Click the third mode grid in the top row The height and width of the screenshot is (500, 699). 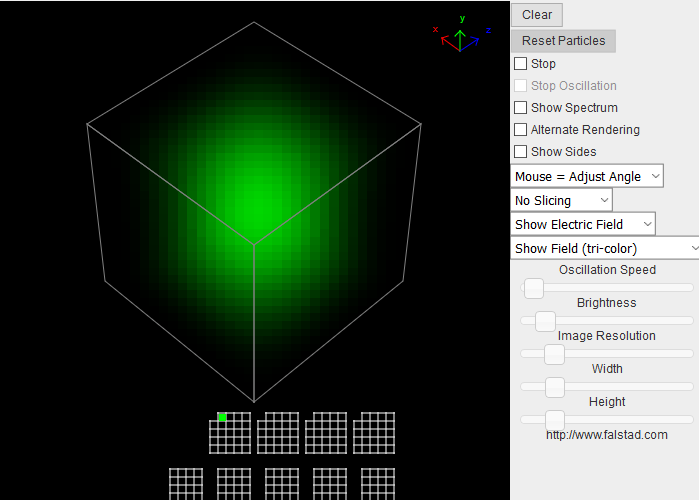[x=326, y=433]
